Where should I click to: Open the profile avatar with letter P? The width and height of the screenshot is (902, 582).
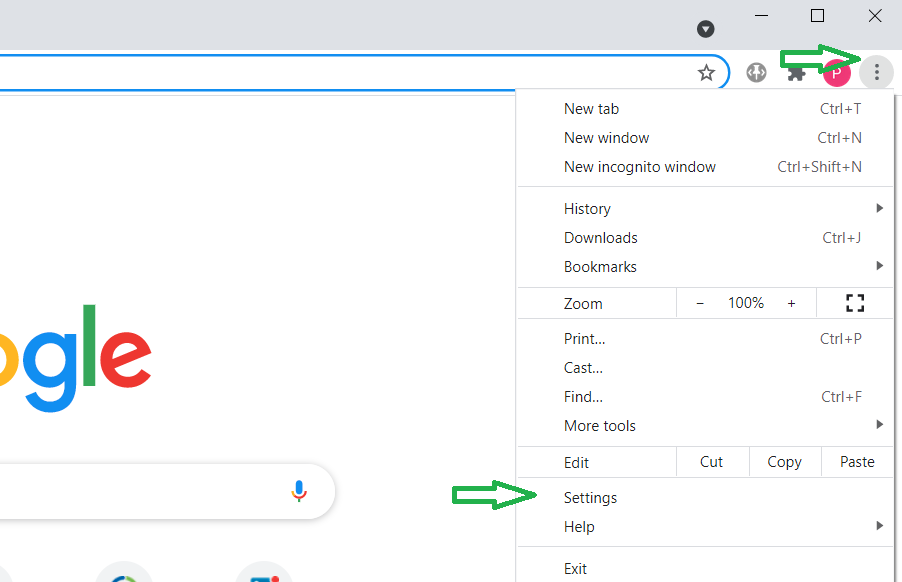click(836, 73)
